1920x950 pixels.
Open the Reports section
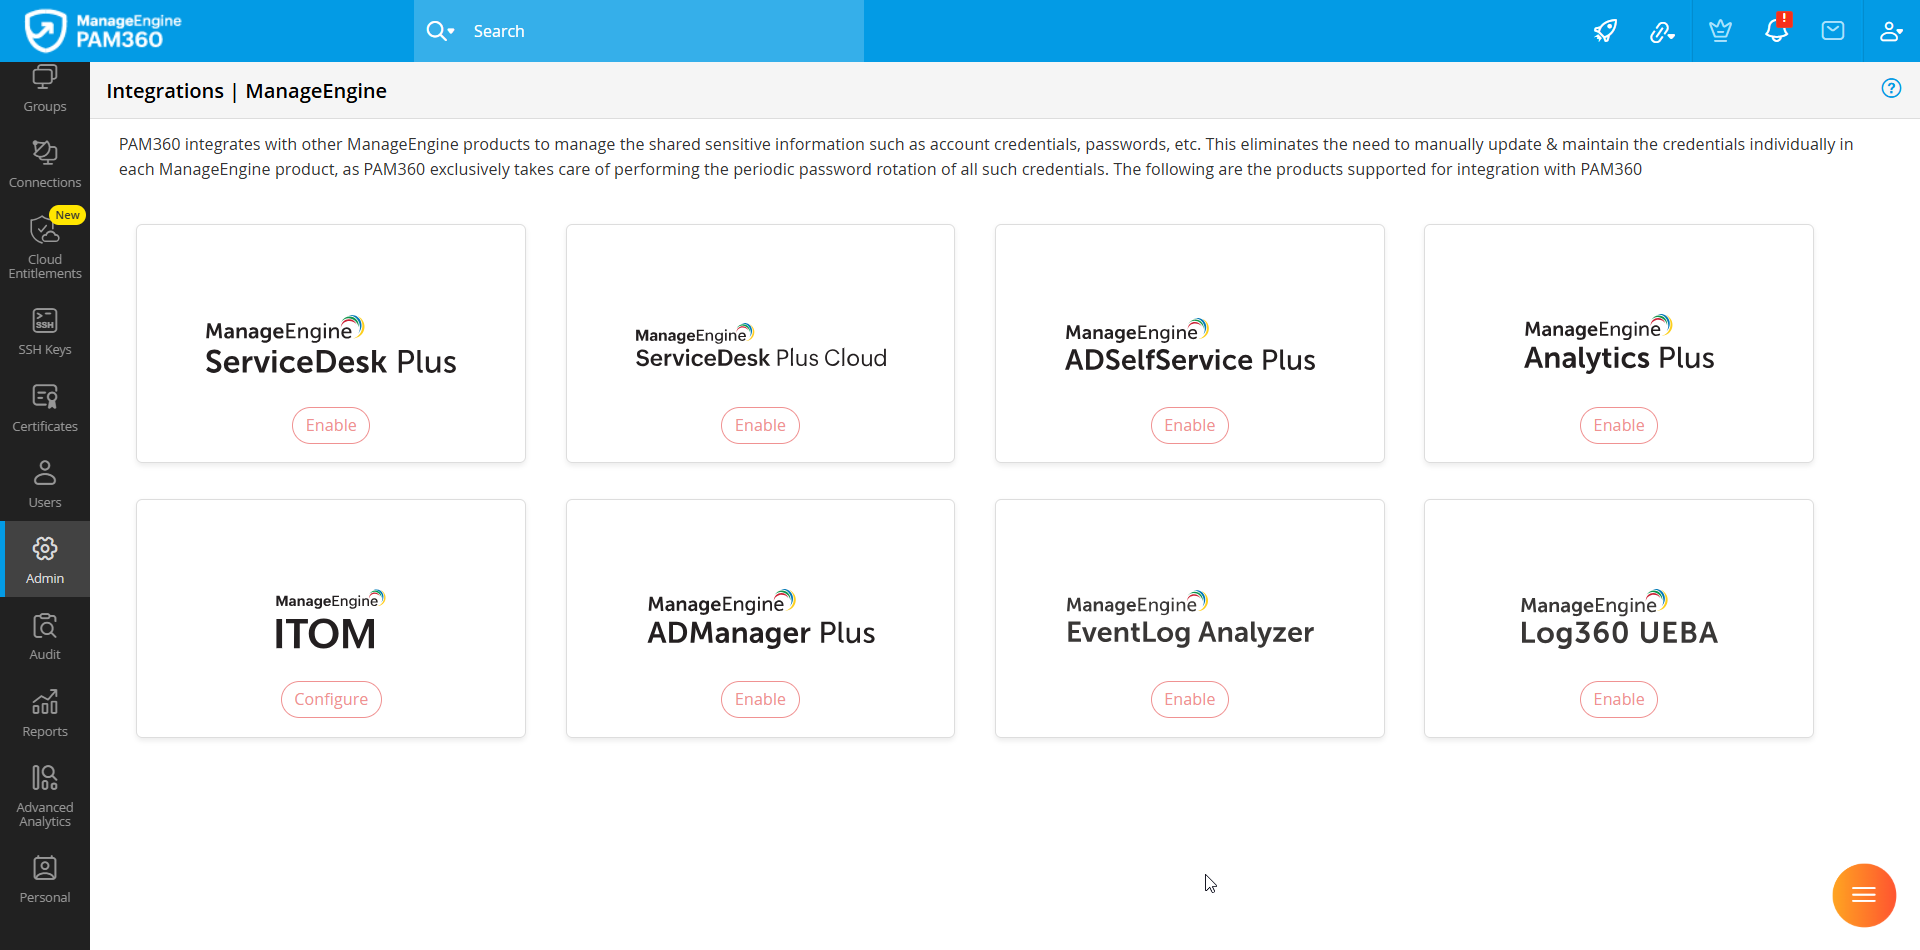(x=45, y=713)
